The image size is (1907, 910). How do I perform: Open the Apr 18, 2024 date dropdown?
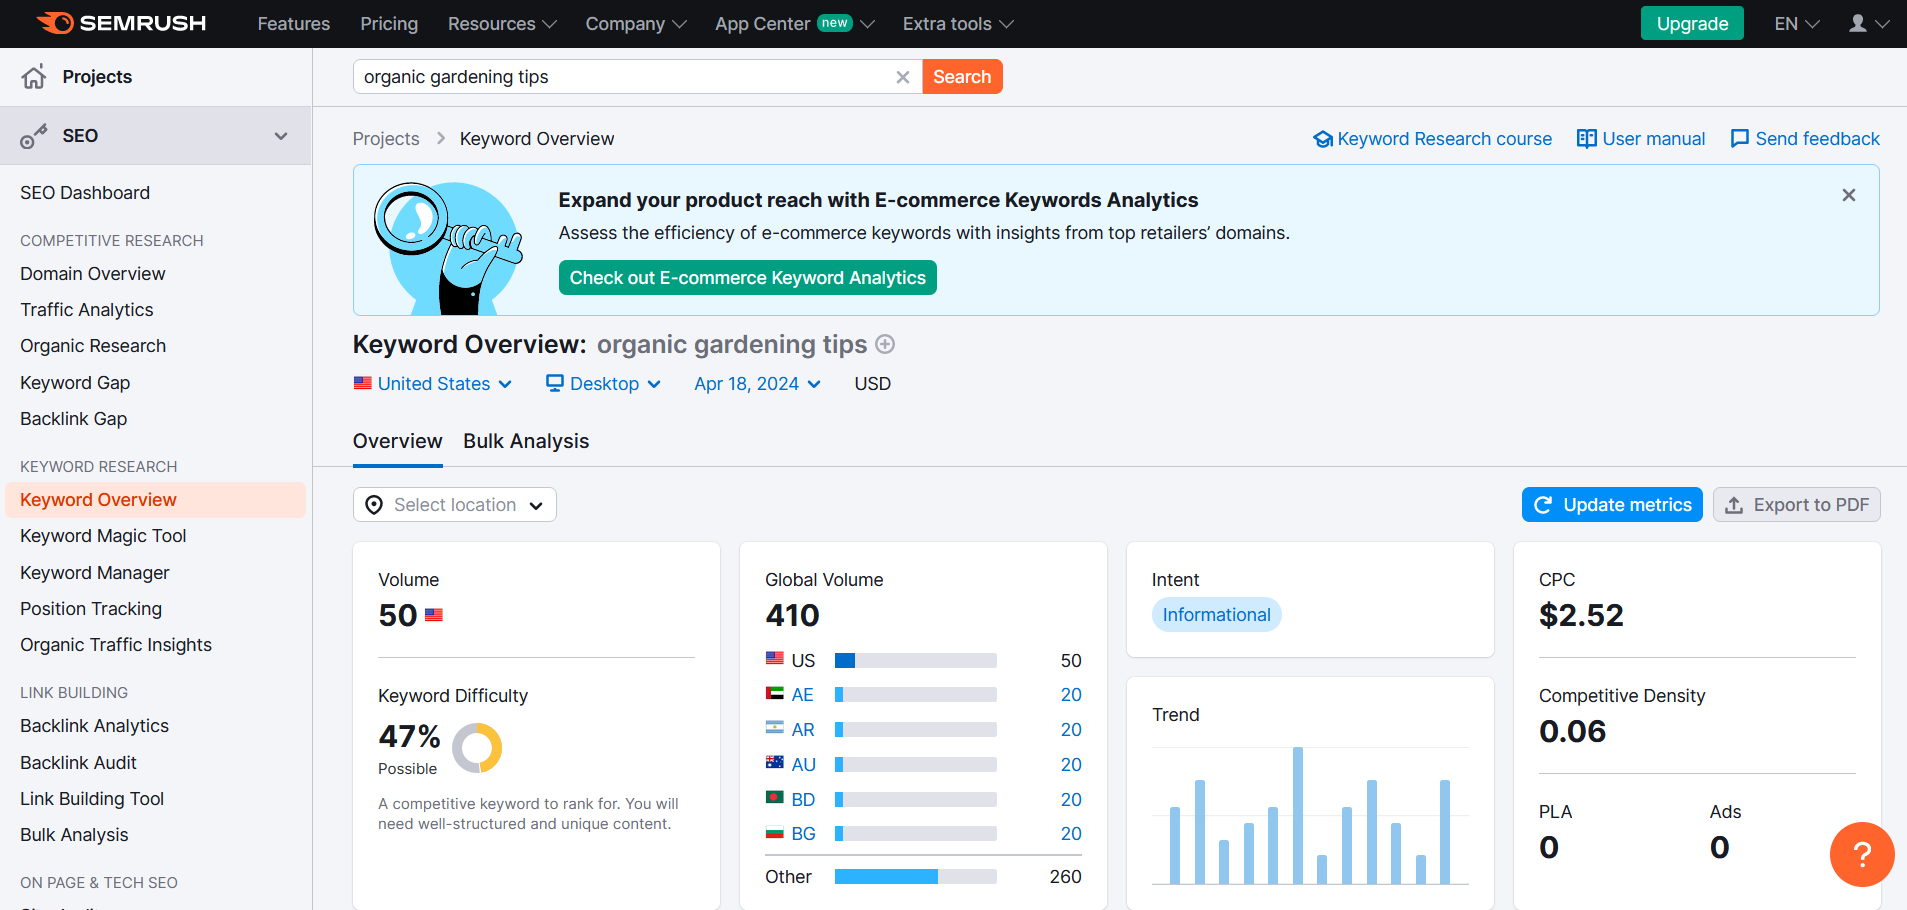click(x=757, y=384)
